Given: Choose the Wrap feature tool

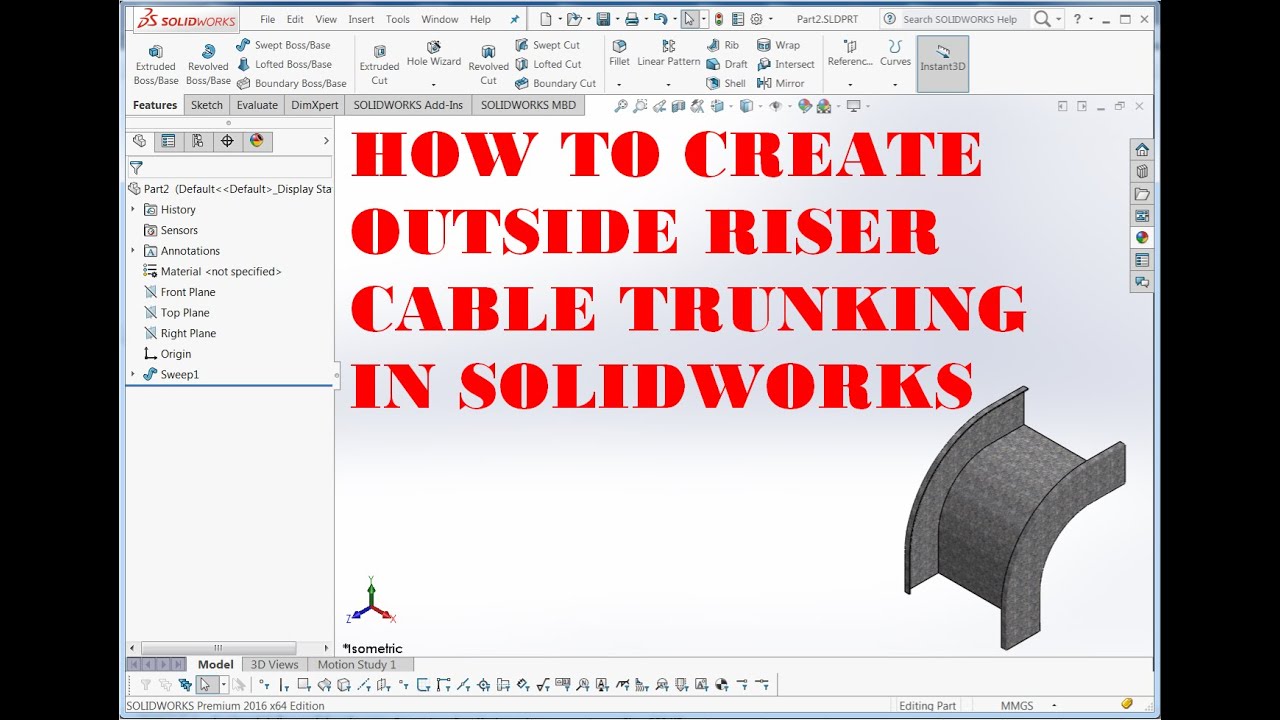Looking at the screenshot, I should pyautogui.click(x=778, y=45).
